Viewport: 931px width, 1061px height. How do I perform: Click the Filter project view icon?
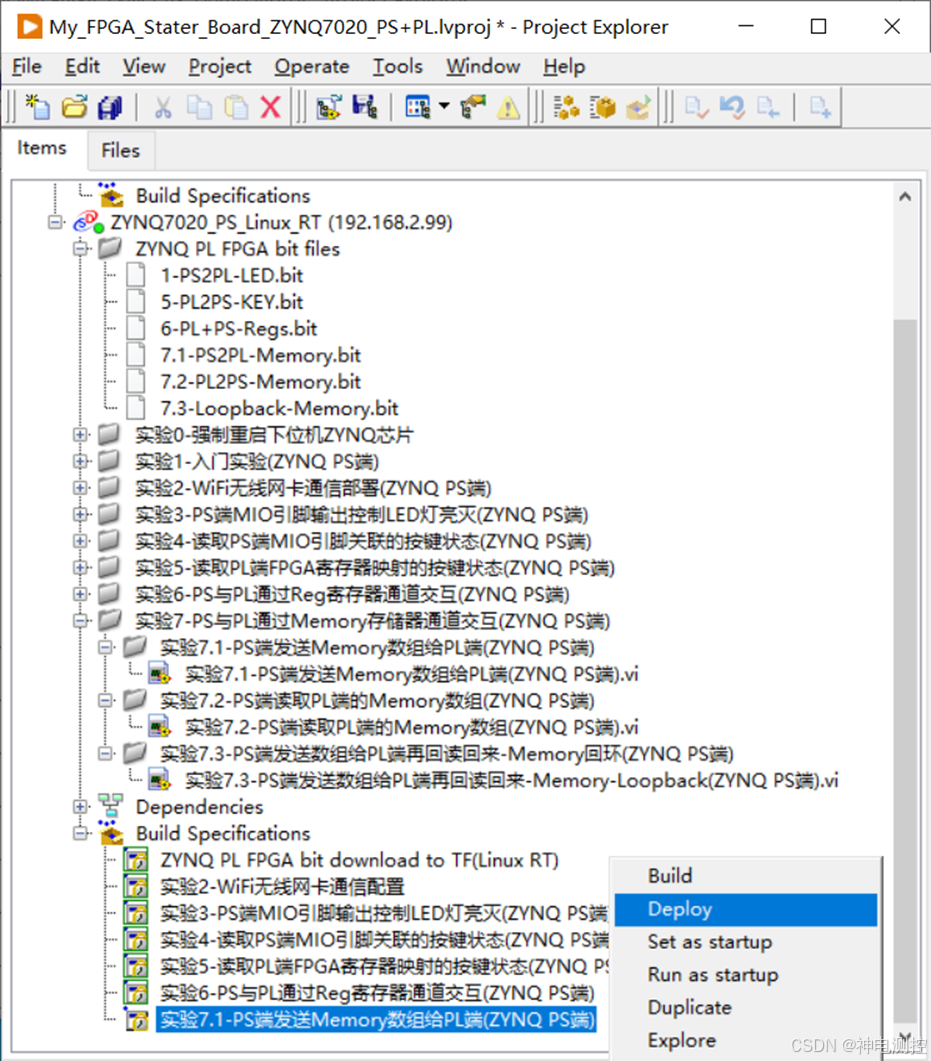417,107
